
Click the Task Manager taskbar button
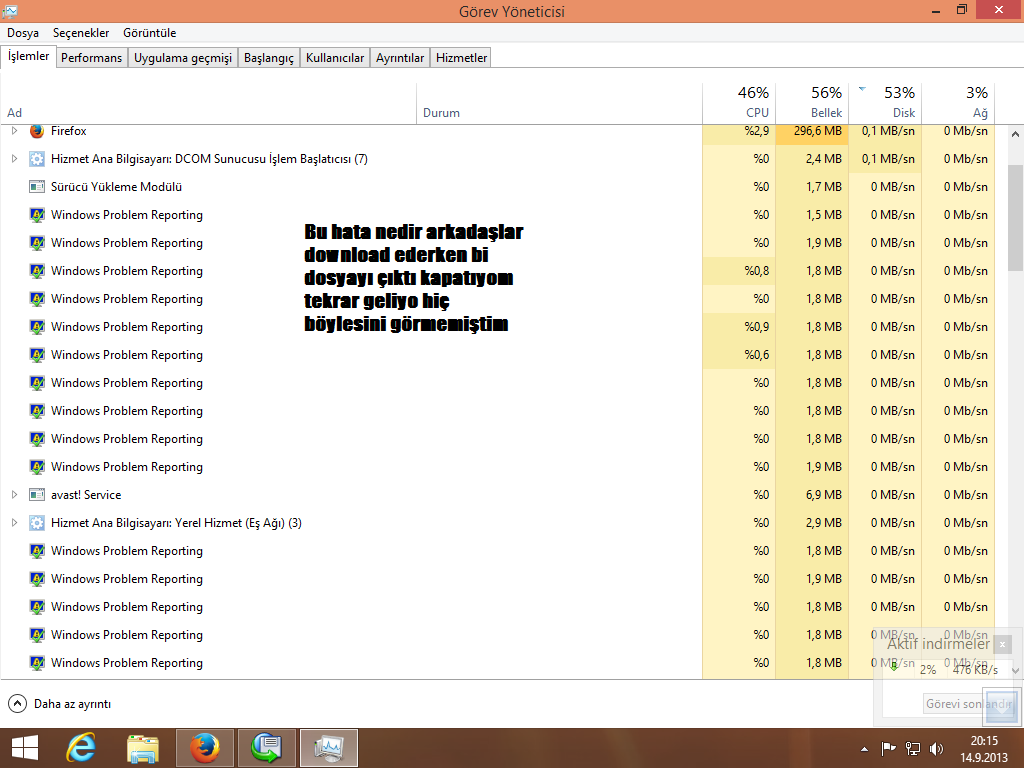[x=328, y=748]
